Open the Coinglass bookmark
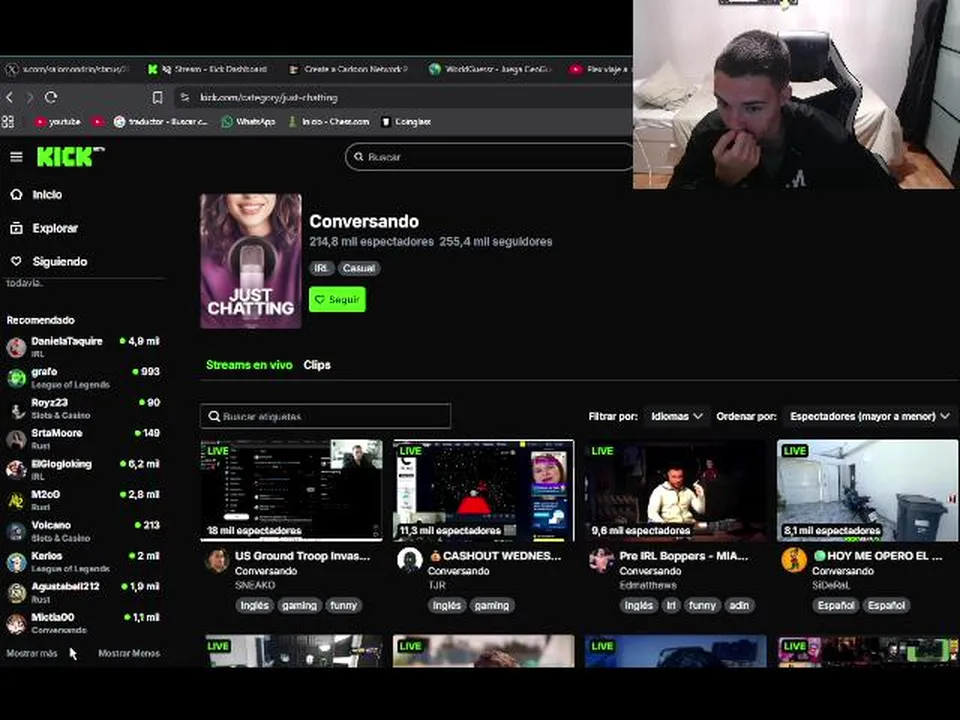The width and height of the screenshot is (960, 720). click(407, 122)
